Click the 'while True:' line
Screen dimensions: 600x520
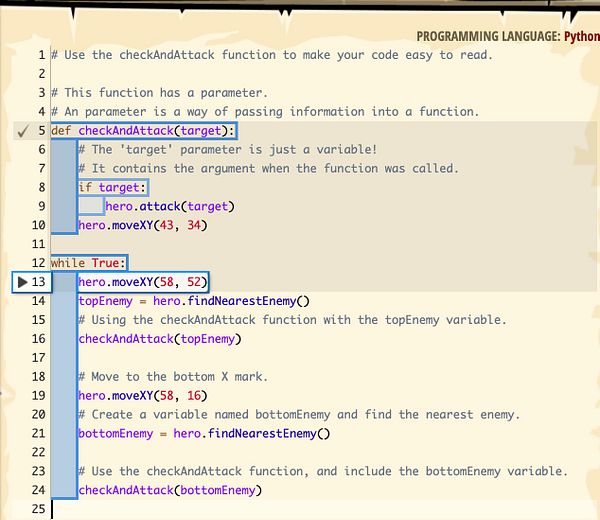point(88,263)
